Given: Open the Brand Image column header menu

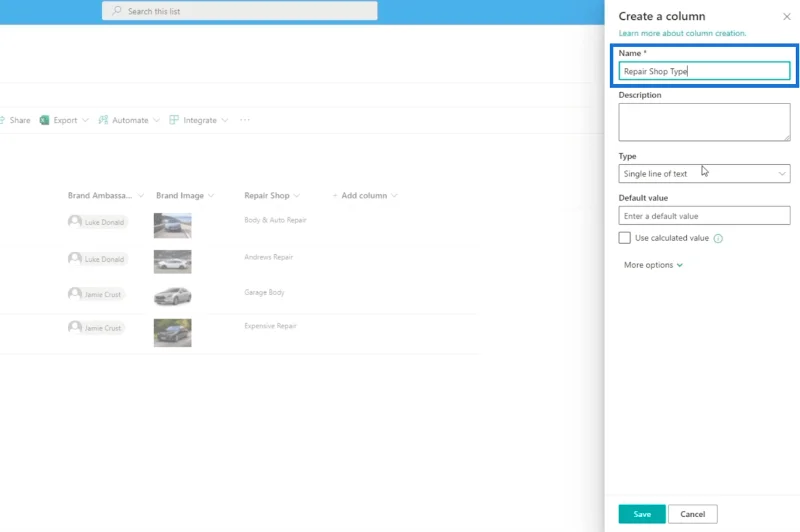Looking at the screenshot, I should (185, 195).
